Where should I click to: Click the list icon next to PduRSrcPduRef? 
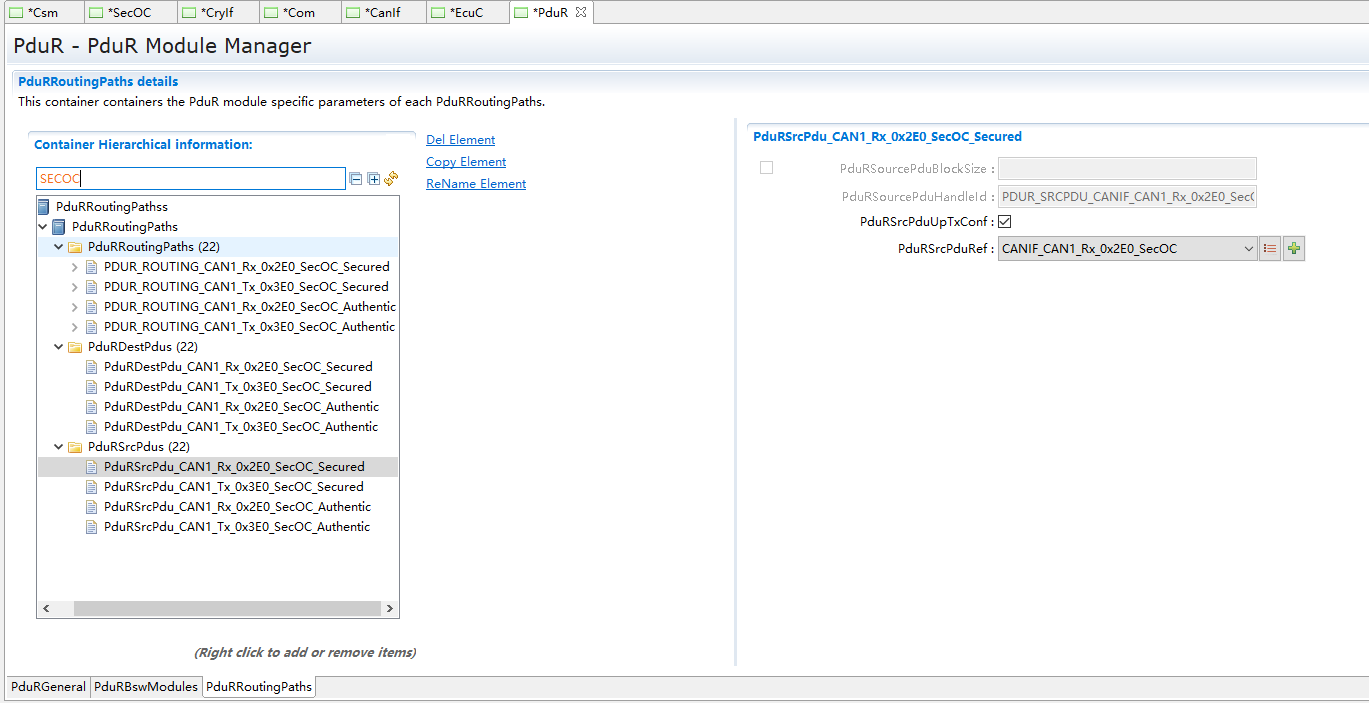(1270, 249)
